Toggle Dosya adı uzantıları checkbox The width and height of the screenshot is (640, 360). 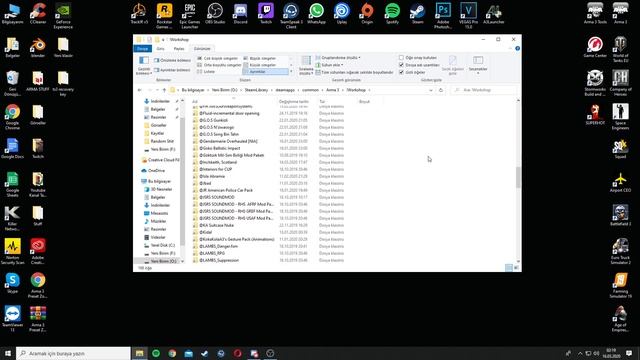pyautogui.click(x=401, y=65)
